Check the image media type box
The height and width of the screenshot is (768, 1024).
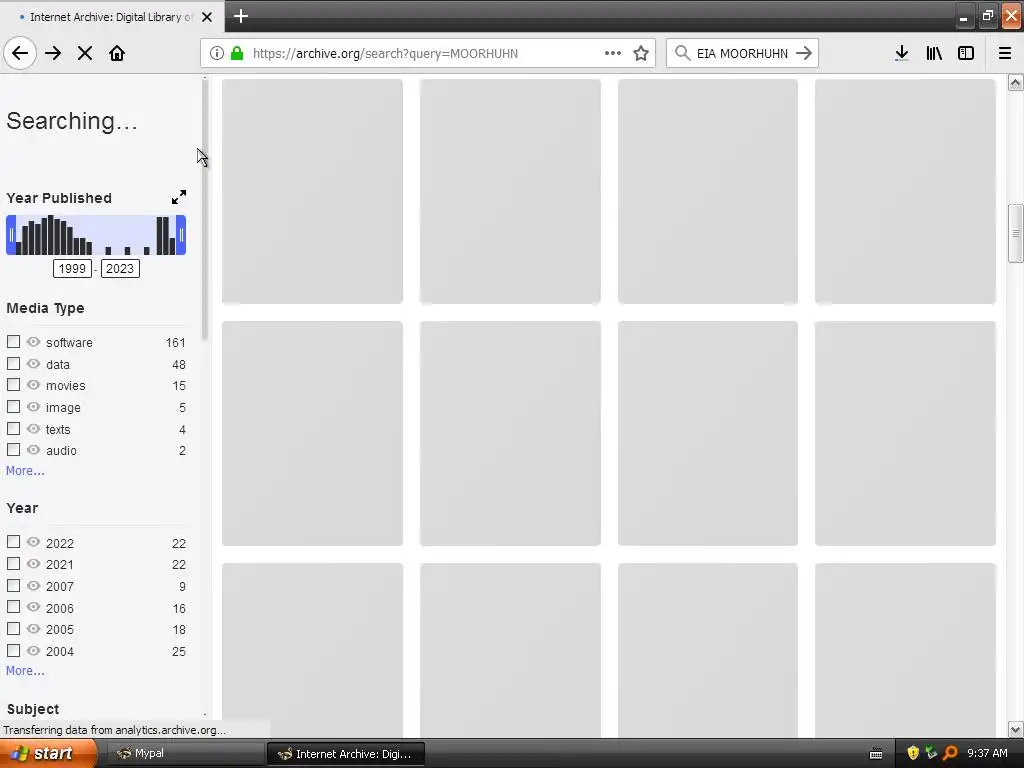(x=13, y=407)
